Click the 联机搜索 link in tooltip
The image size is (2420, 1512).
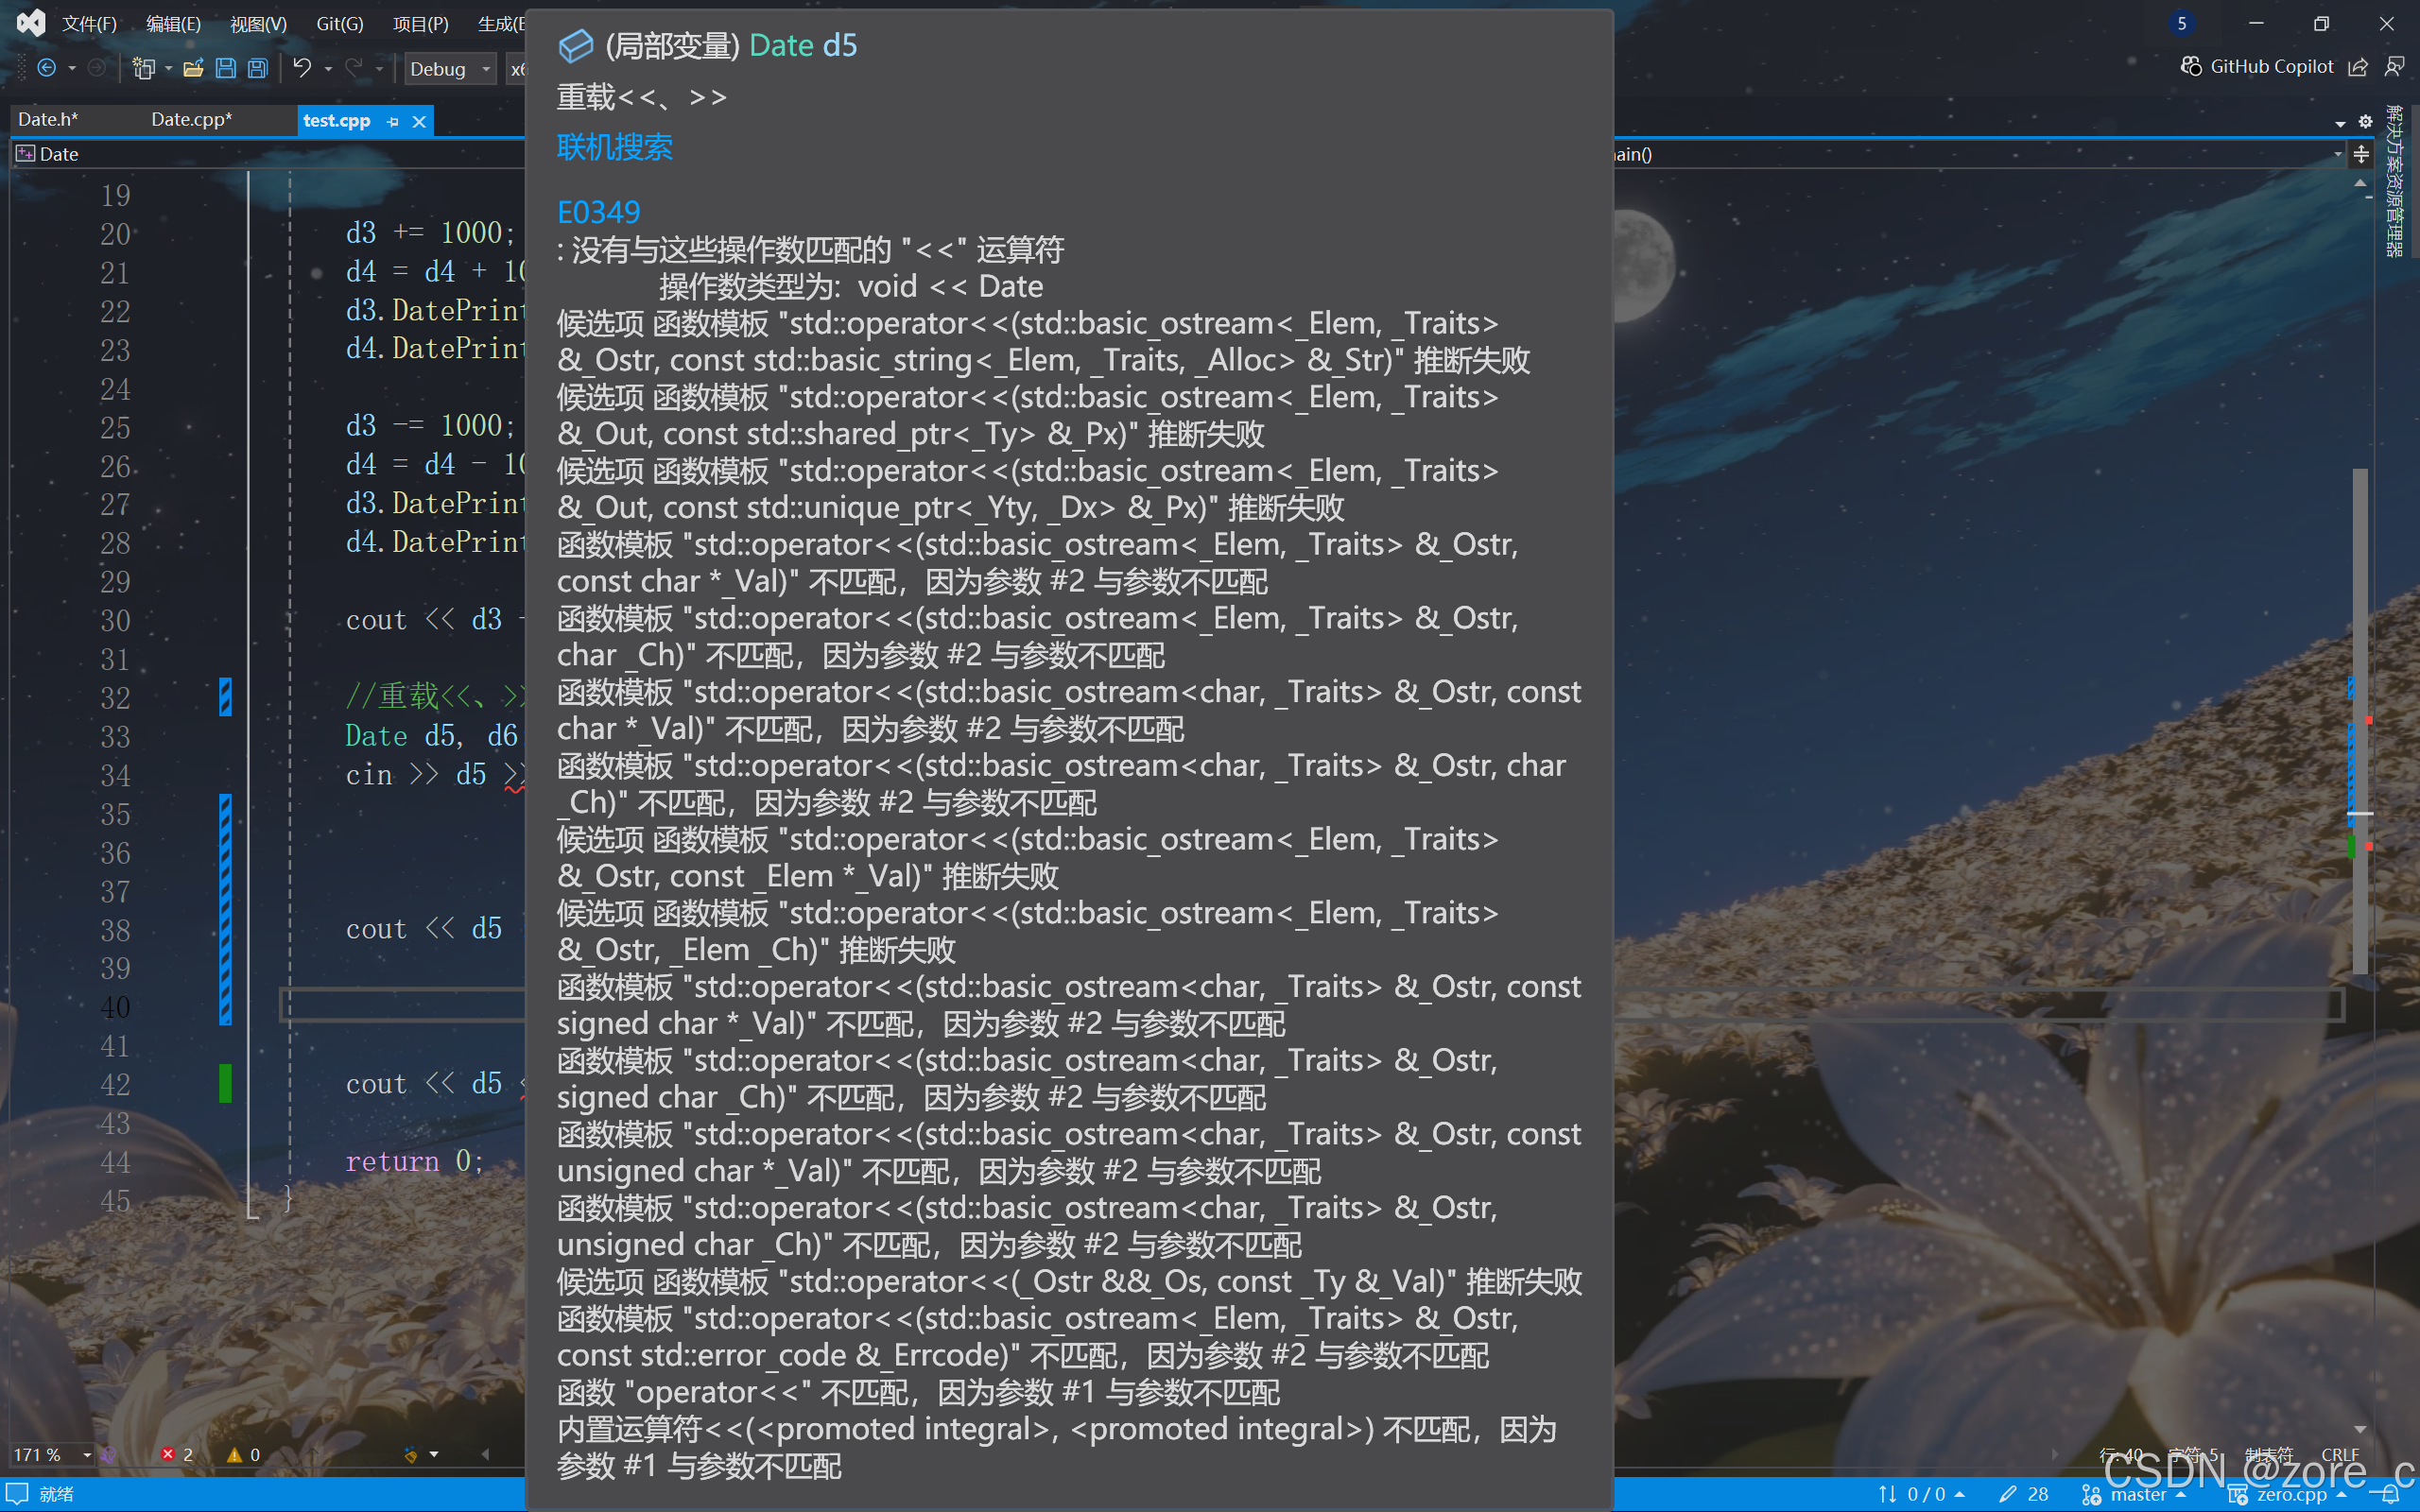click(614, 147)
